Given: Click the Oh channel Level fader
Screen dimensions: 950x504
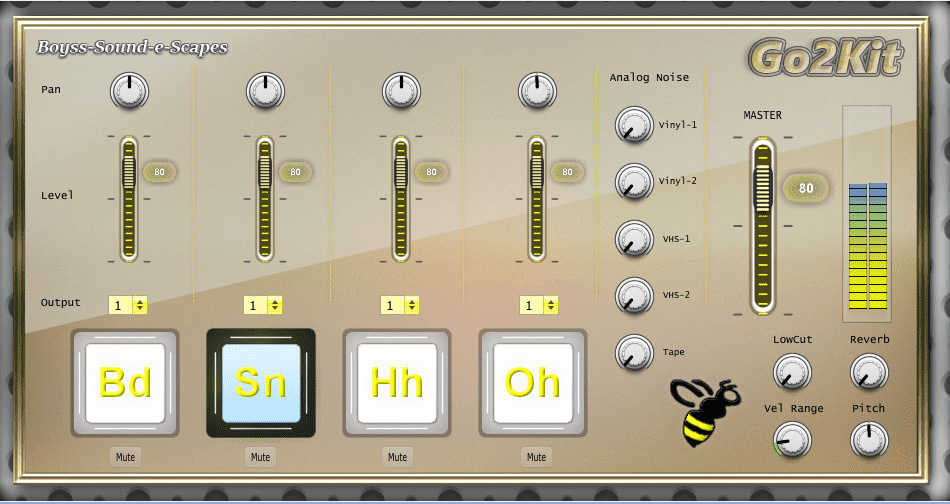Looking at the screenshot, I should (537, 199).
